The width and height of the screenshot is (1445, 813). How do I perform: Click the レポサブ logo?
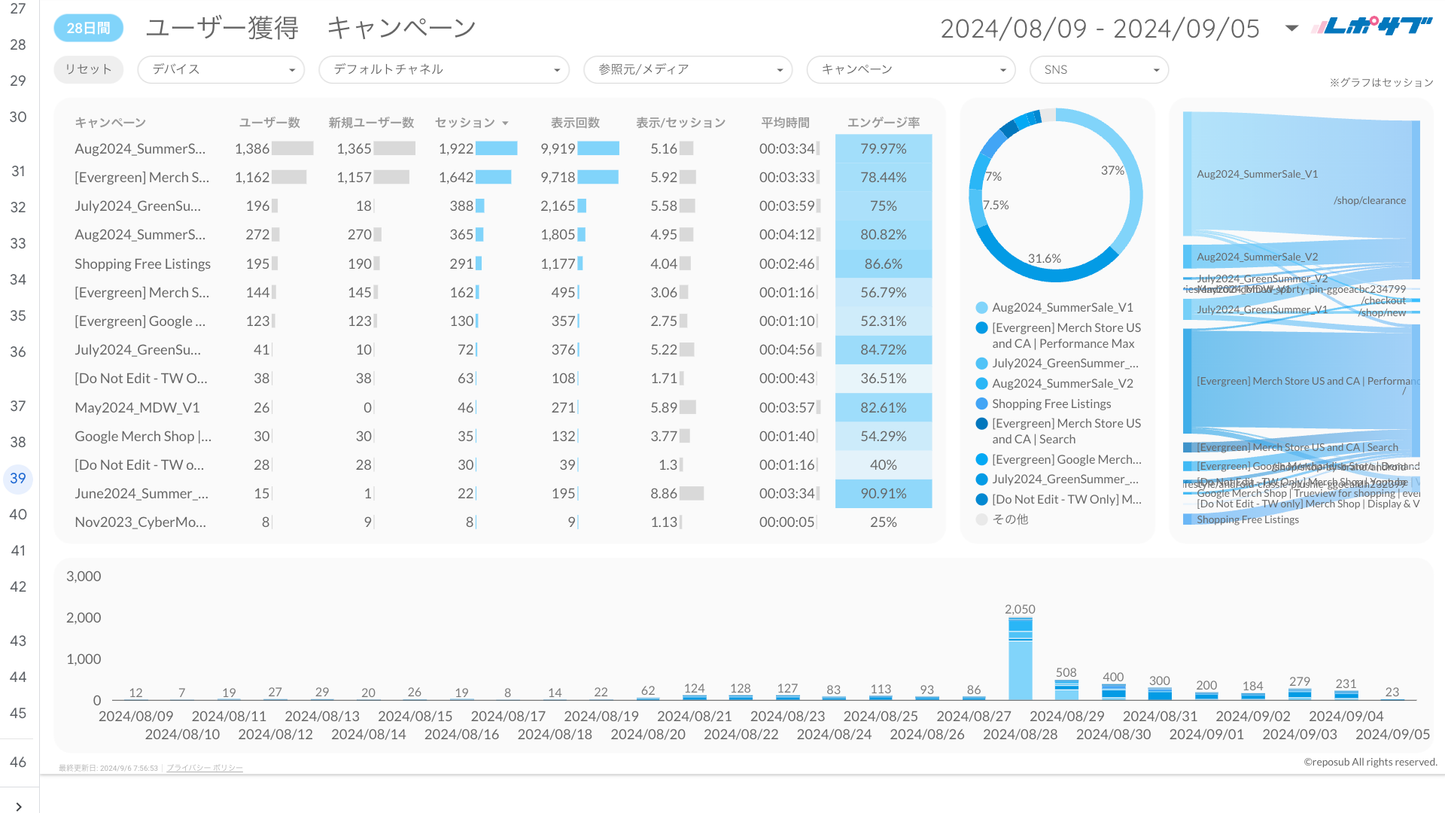[x=1371, y=27]
